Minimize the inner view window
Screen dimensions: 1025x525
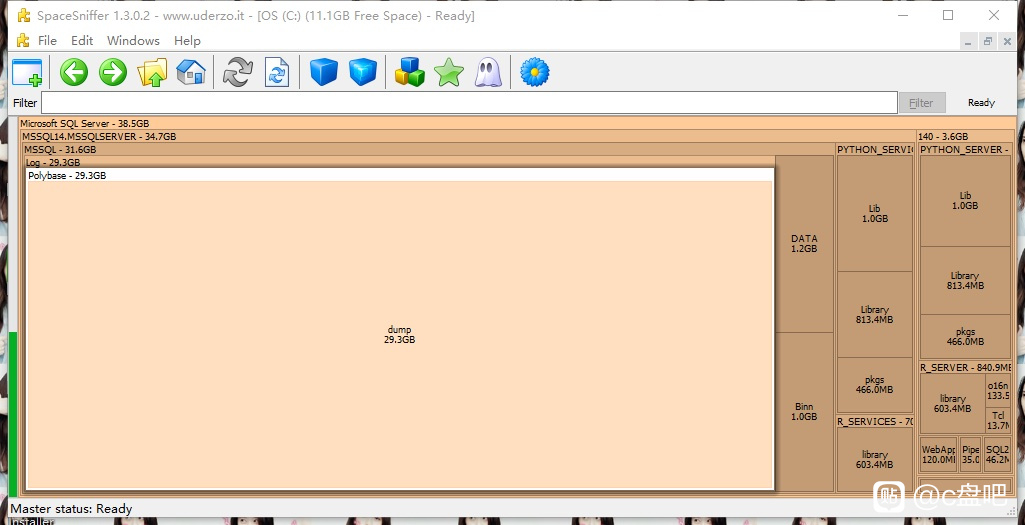point(969,41)
